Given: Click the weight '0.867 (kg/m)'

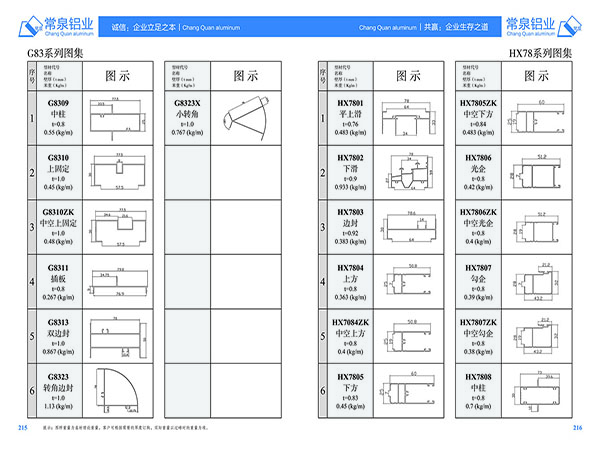Looking at the screenshot, I should tap(58, 352).
